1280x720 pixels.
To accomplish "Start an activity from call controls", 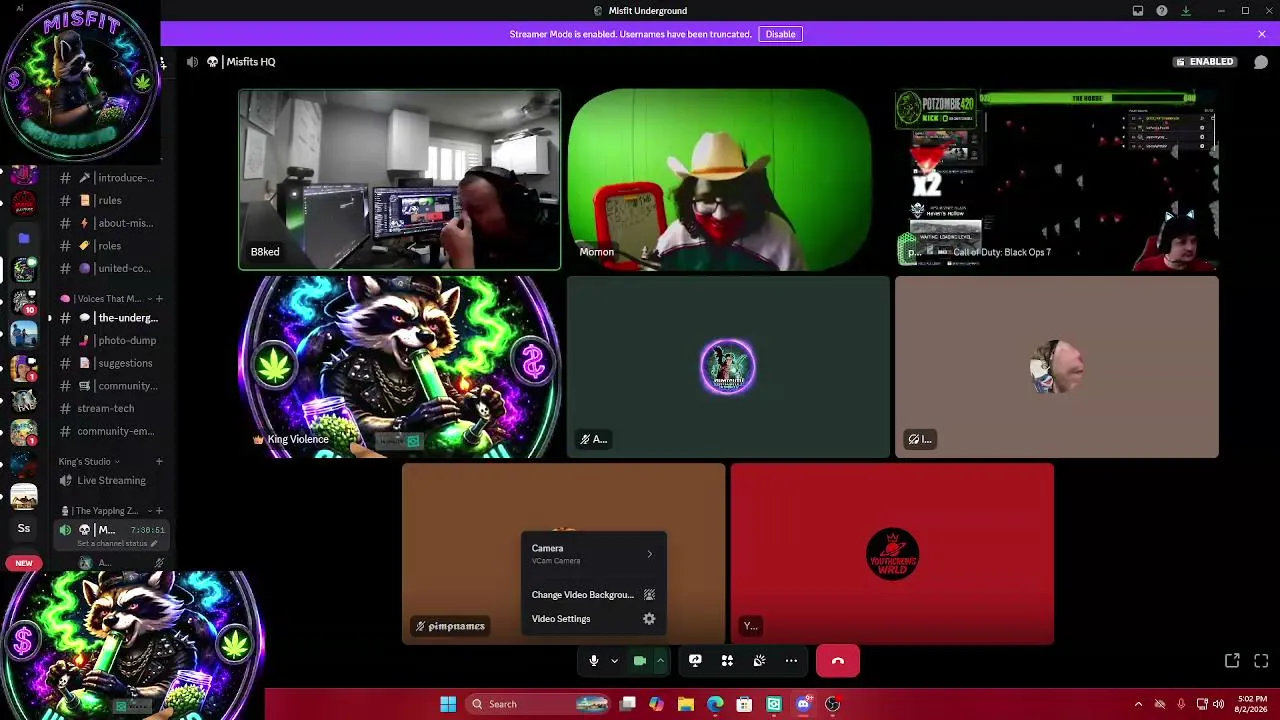I will point(727,661).
